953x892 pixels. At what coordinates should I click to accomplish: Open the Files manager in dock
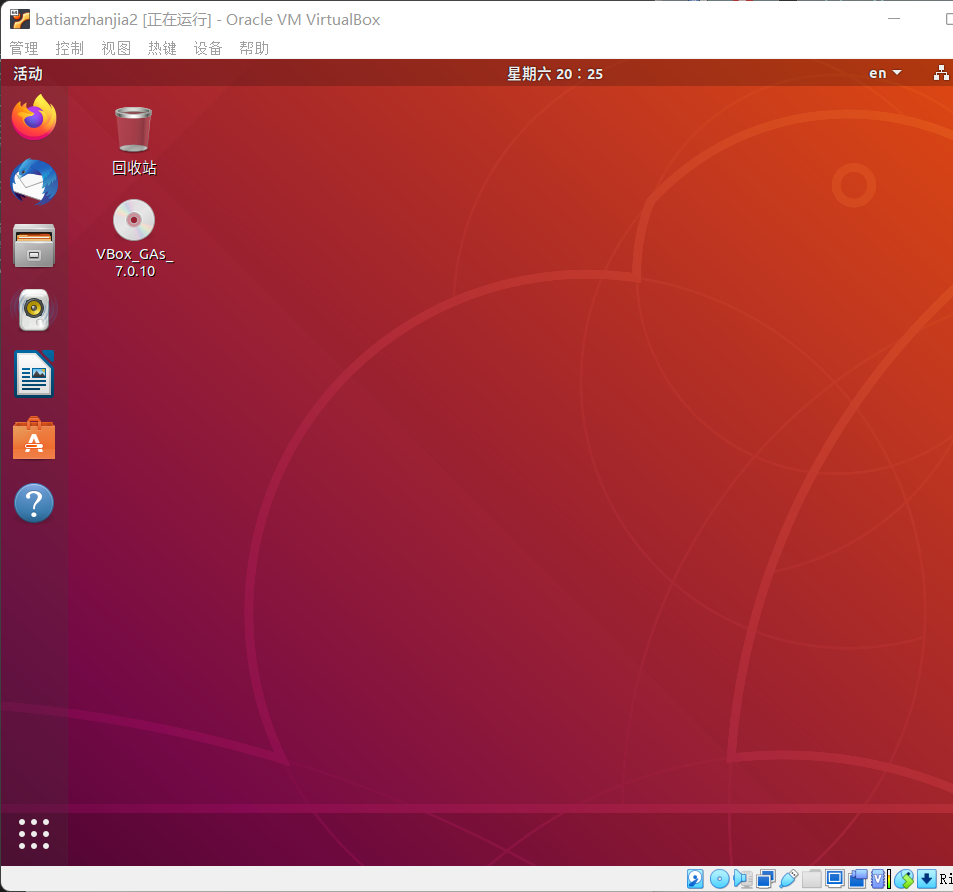34,246
